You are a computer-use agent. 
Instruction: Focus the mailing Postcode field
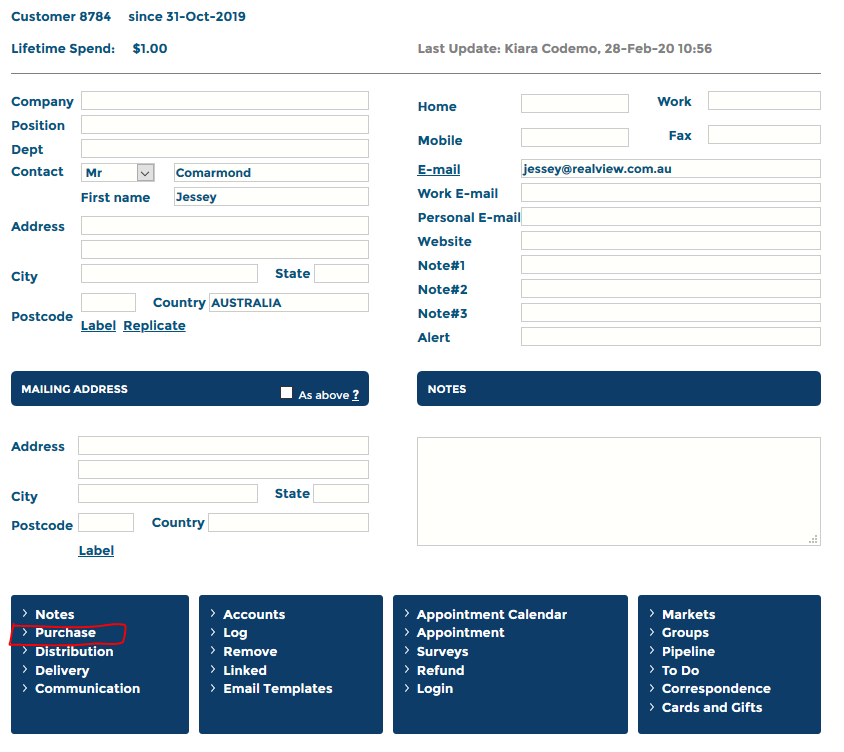click(x=106, y=523)
